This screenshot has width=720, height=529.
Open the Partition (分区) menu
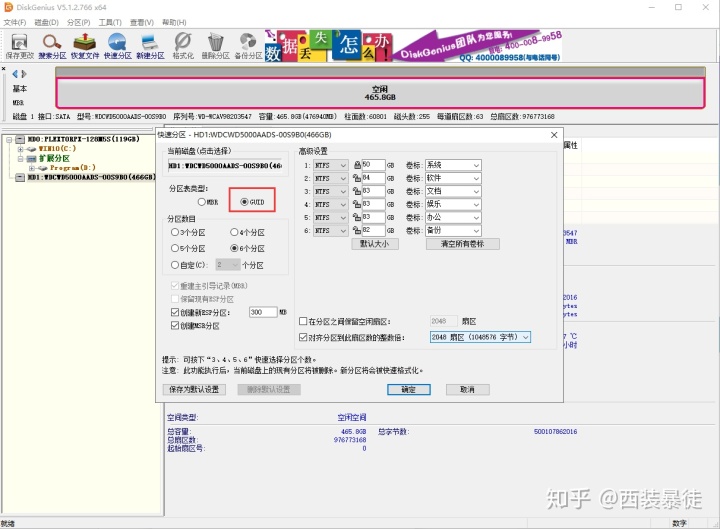pyautogui.click(x=79, y=23)
